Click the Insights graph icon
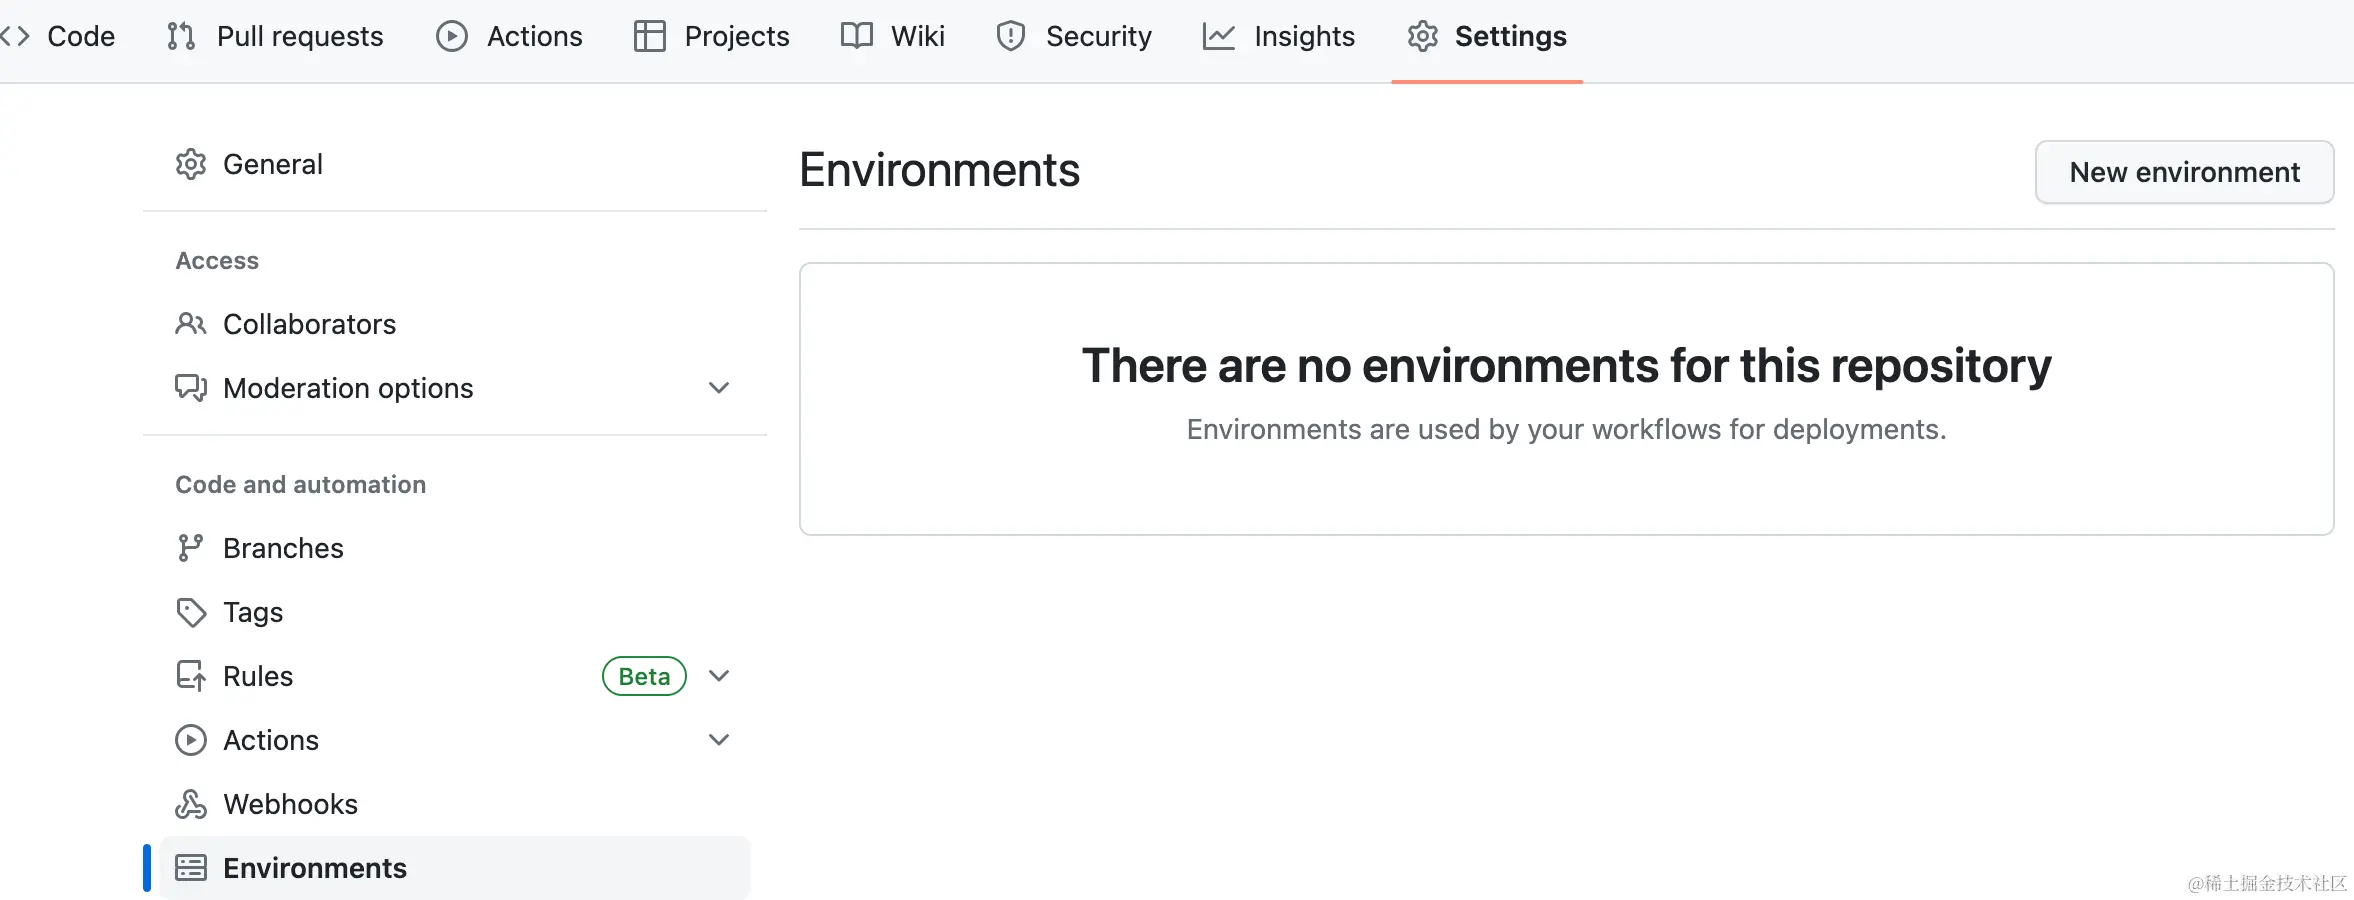This screenshot has width=2354, height=900. click(x=1219, y=36)
